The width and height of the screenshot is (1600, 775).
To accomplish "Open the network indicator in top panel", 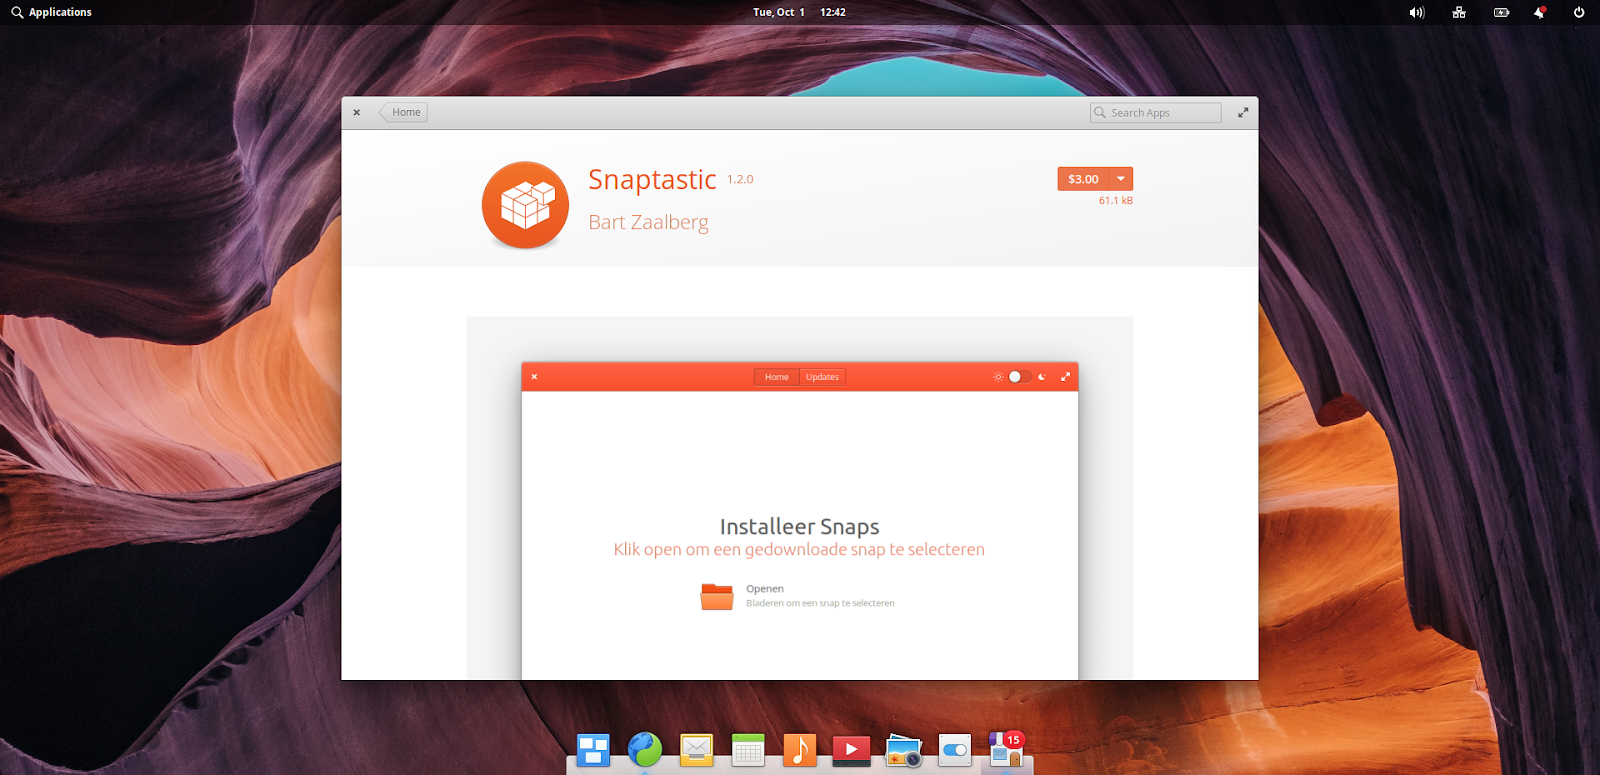I will click(1459, 12).
